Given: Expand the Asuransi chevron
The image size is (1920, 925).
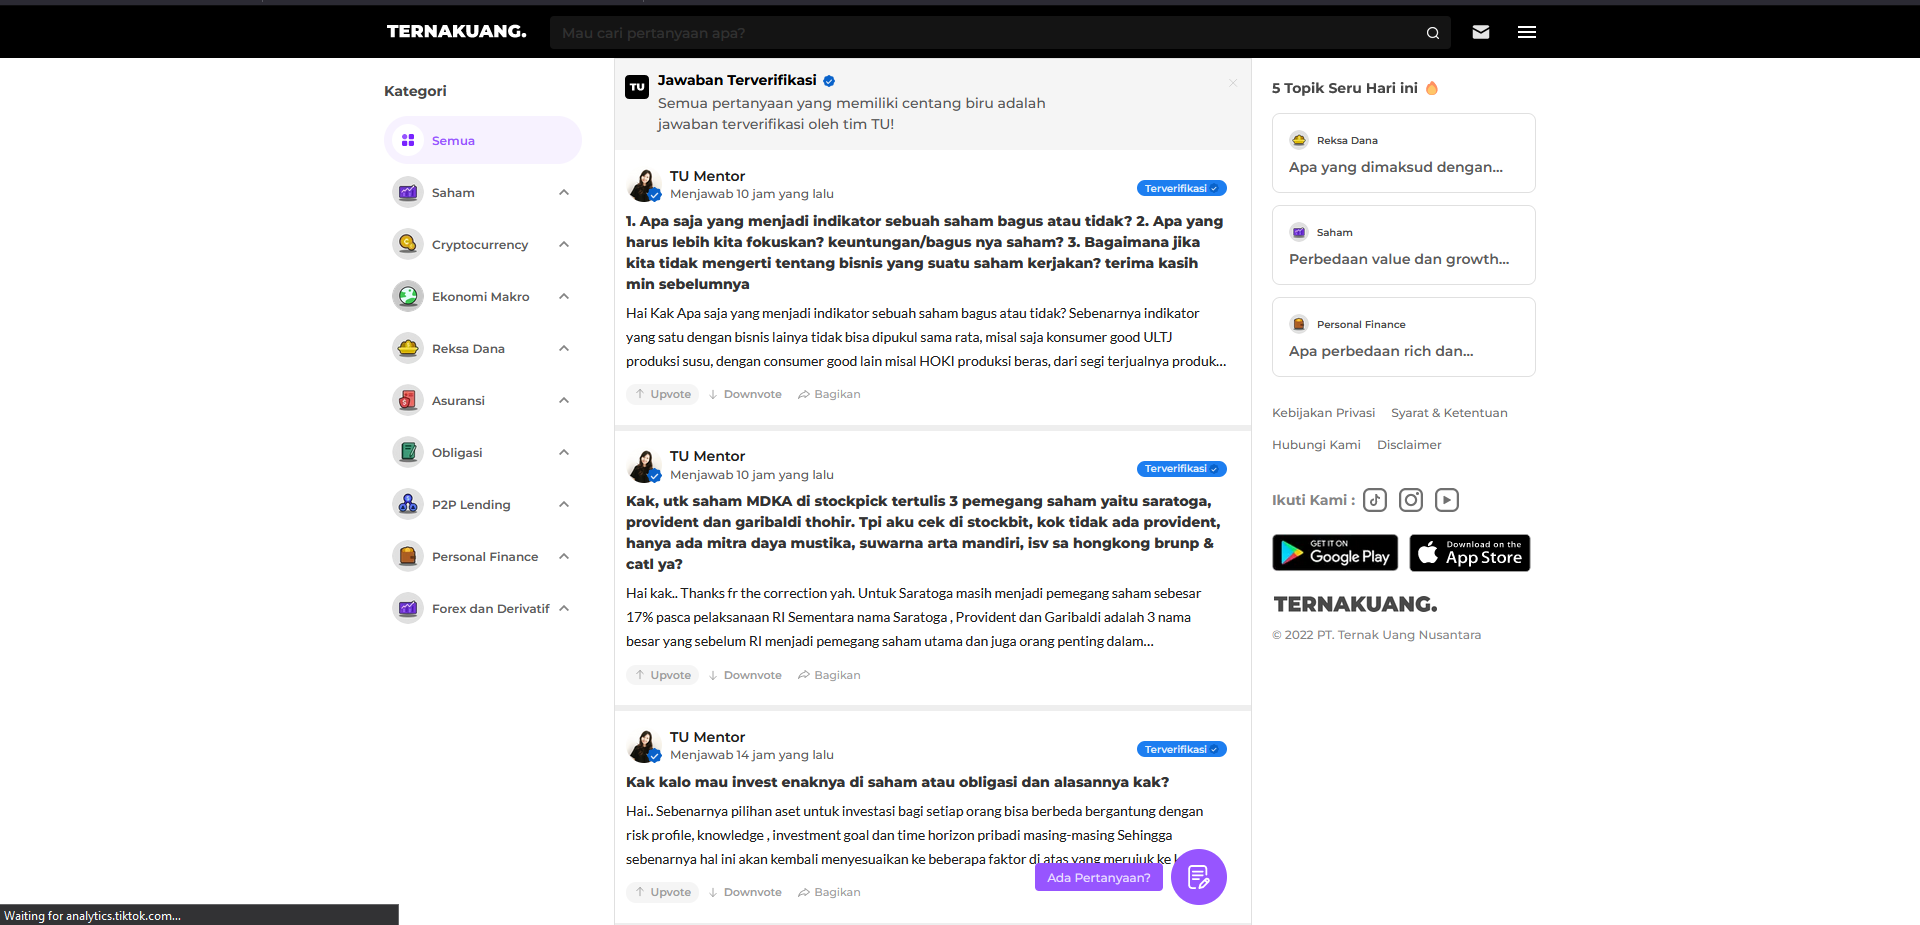Looking at the screenshot, I should tap(564, 400).
